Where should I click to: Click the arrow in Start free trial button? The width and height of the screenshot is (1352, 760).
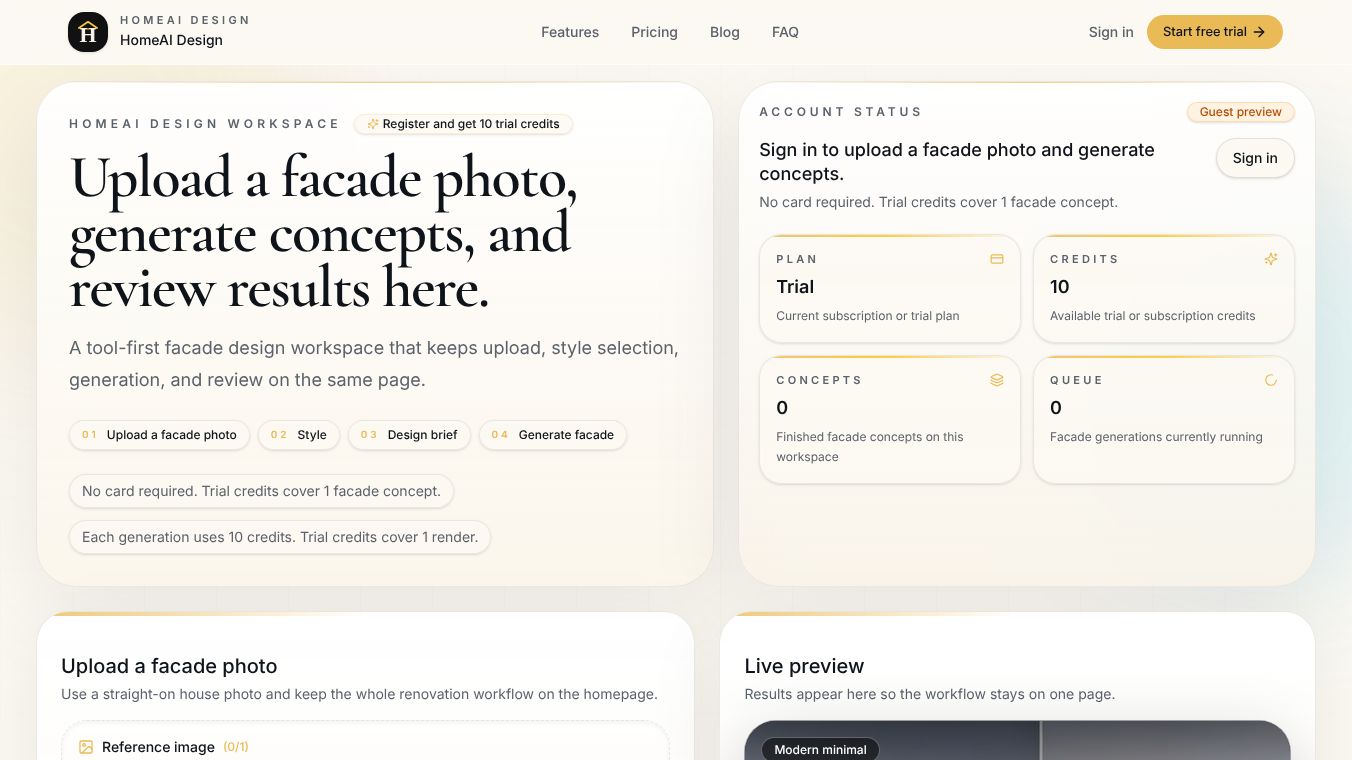1259,32
